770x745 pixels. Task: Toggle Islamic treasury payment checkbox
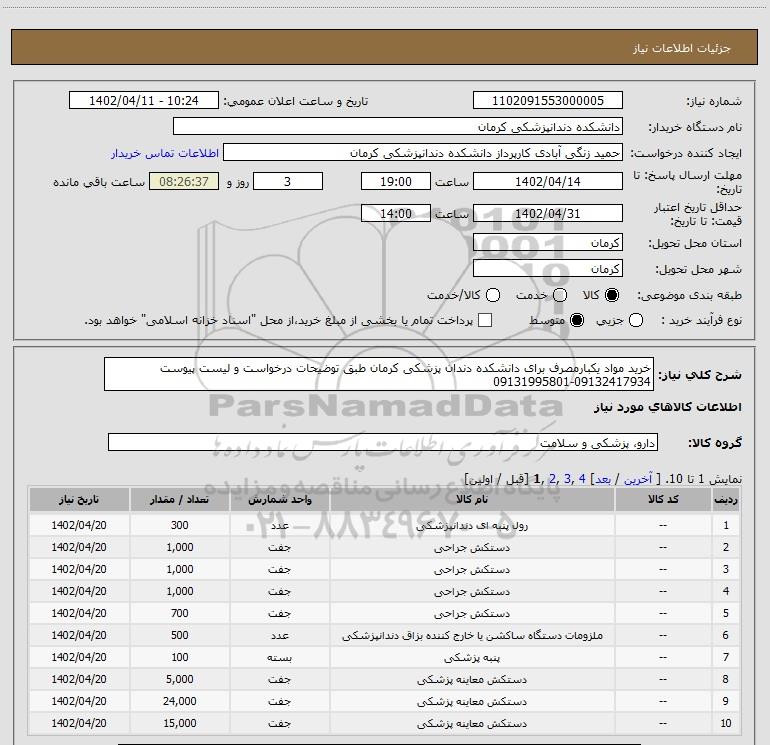tap(485, 320)
